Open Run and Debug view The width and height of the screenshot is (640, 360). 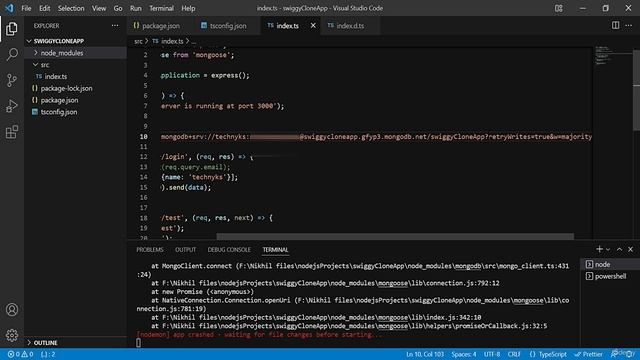tap(12, 106)
